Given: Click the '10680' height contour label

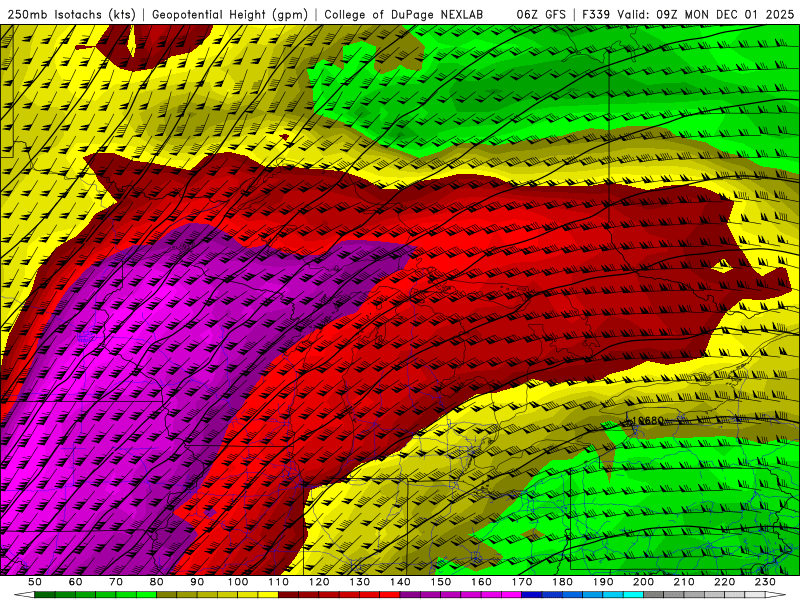Looking at the screenshot, I should pos(647,421).
